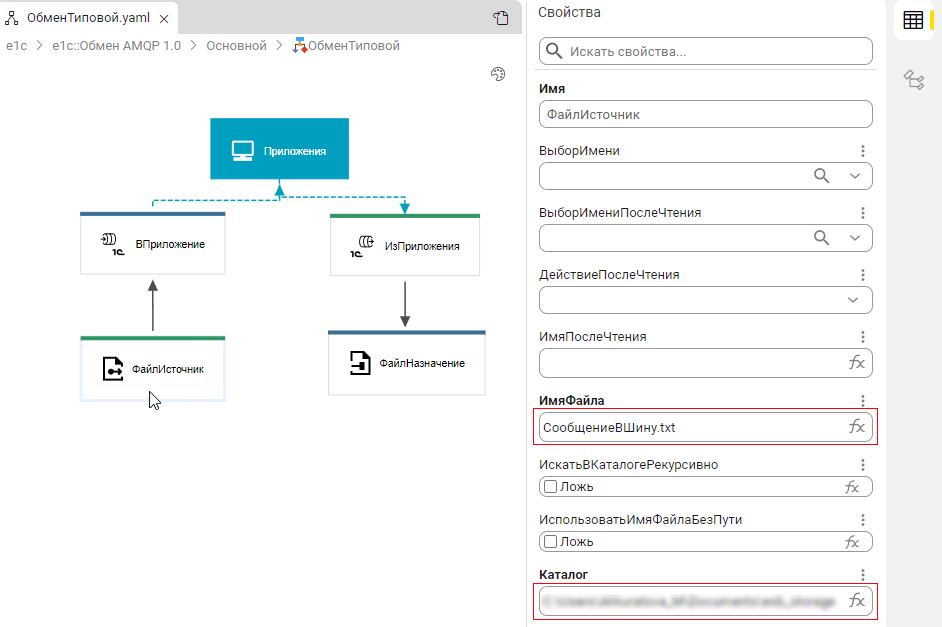The width and height of the screenshot is (942, 627).
Task: Expand the ДействиеПослеЧтения dropdown
Action: tap(853, 300)
